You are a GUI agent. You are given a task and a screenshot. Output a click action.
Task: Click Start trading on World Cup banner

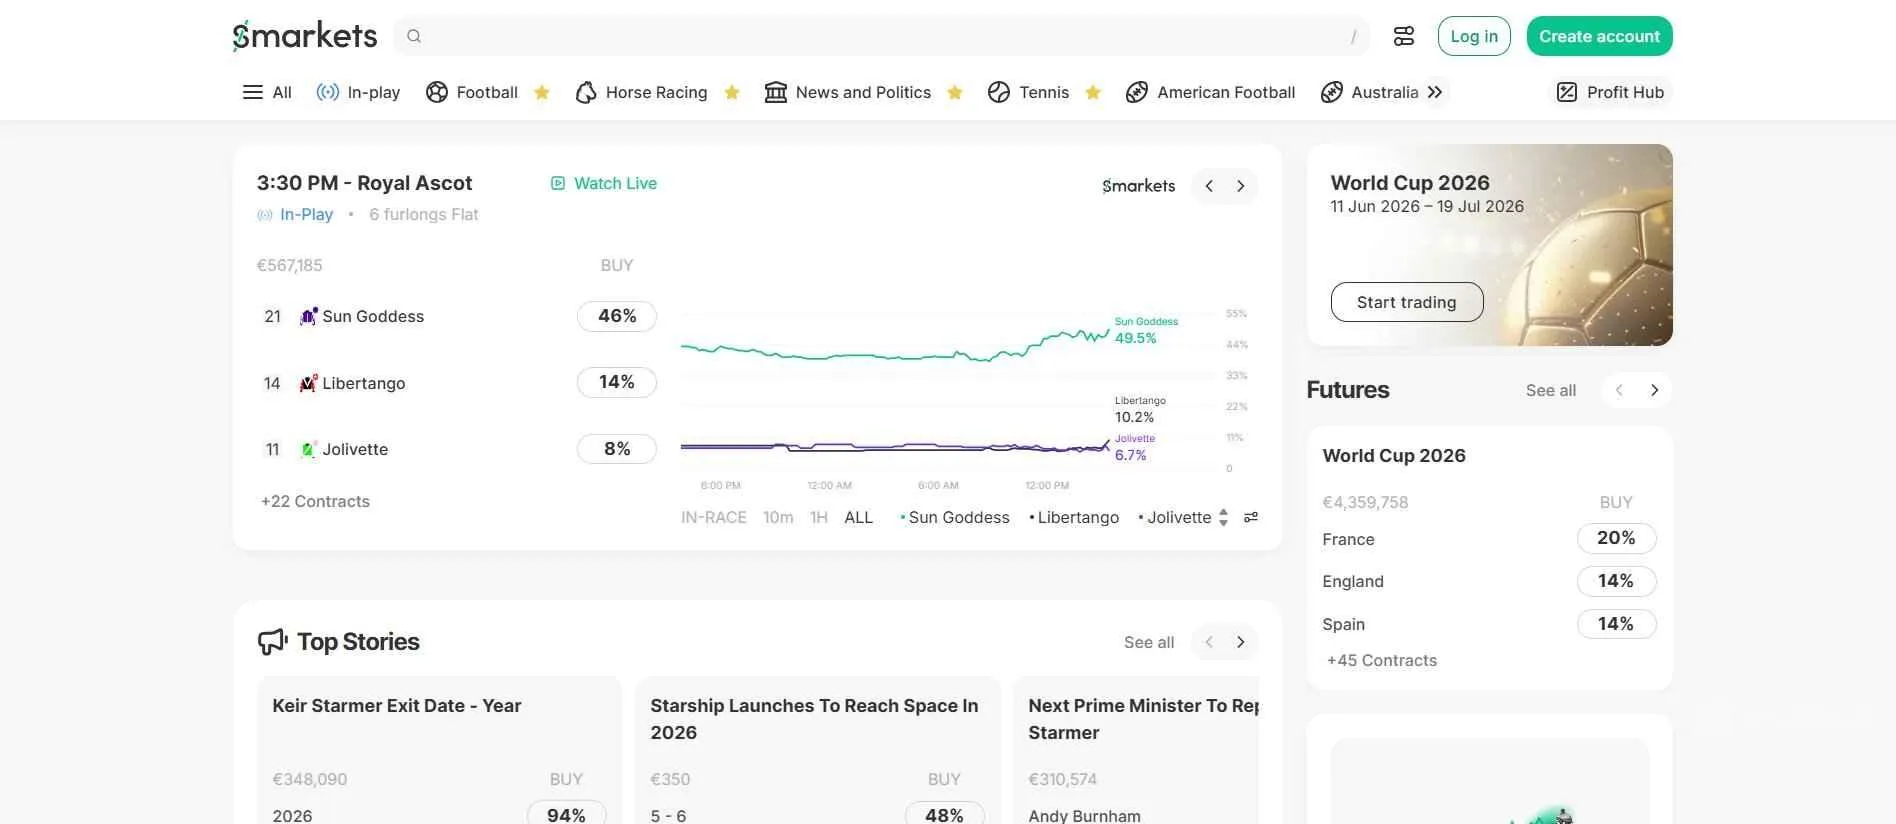tap(1407, 302)
